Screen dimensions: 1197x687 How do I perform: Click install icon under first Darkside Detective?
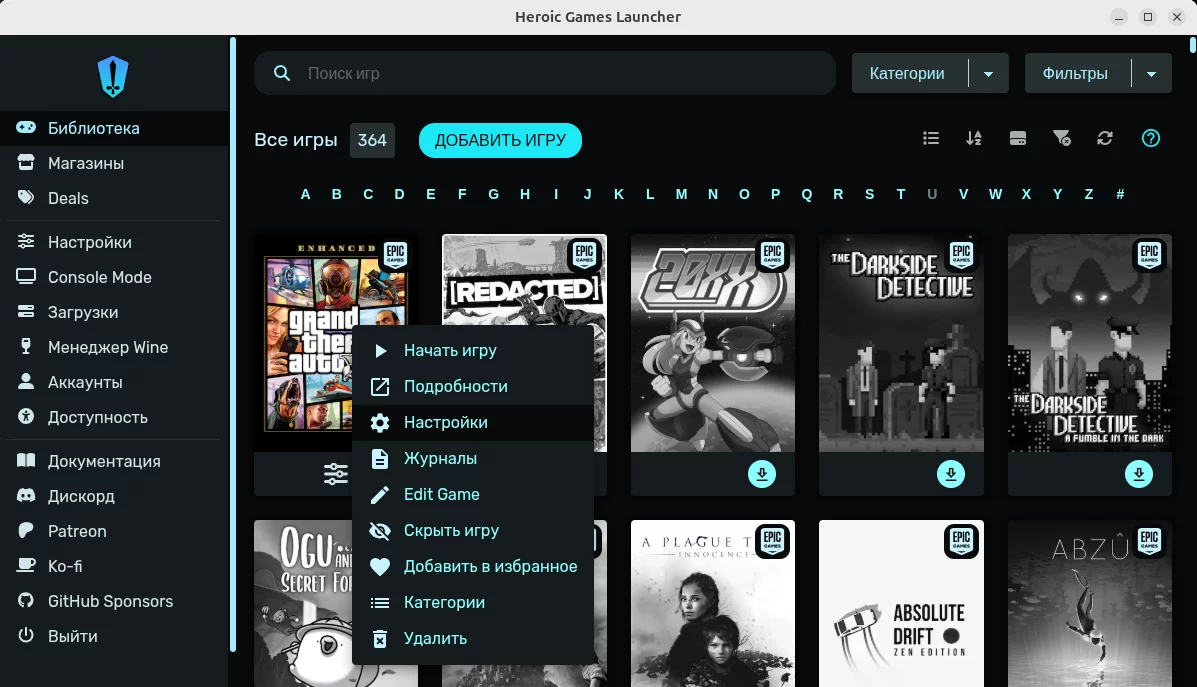click(x=950, y=474)
